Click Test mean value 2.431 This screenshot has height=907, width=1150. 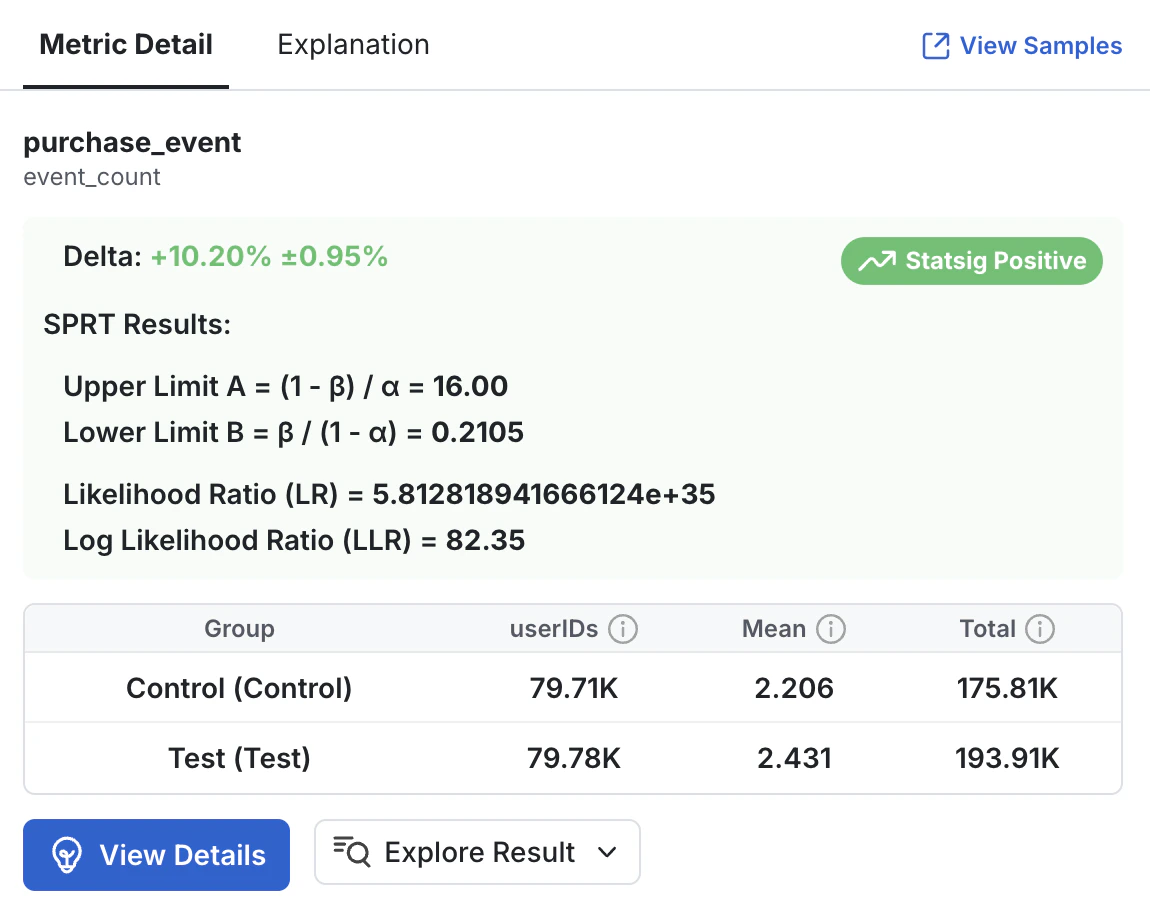(794, 758)
